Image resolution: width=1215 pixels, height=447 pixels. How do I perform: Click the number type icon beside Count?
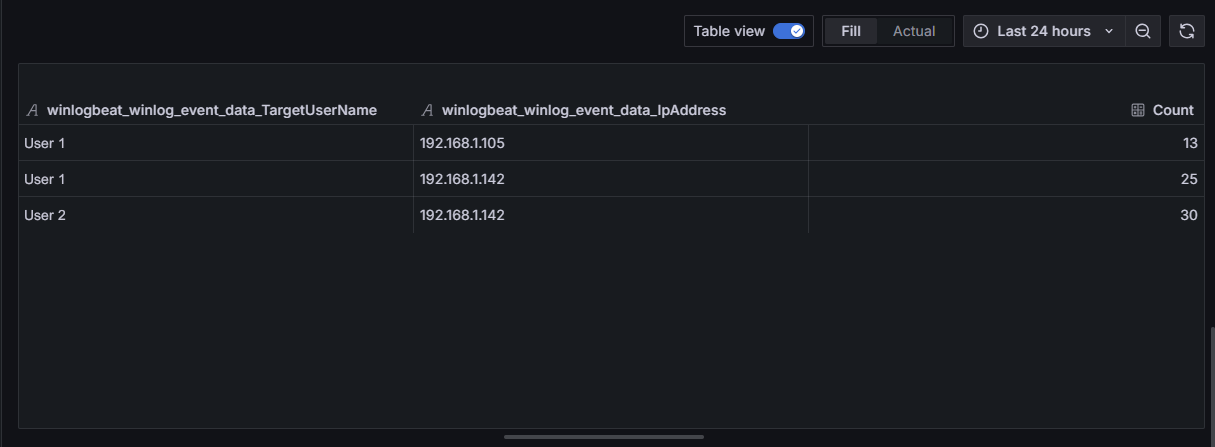[x=1137, y=110]
